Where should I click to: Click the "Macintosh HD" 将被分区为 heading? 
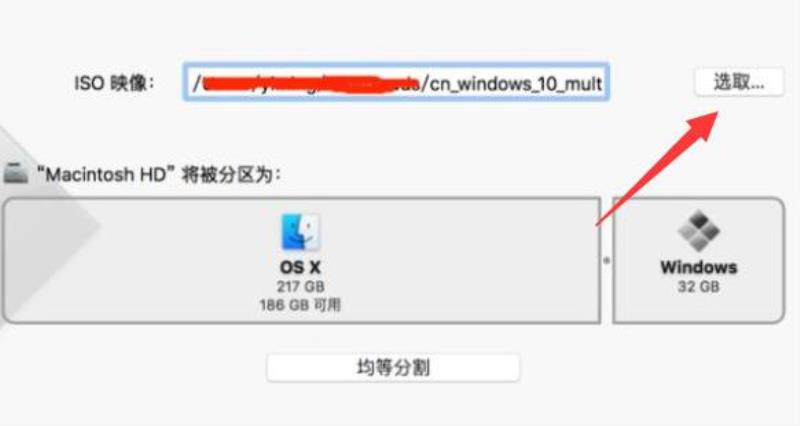point(159,174)
